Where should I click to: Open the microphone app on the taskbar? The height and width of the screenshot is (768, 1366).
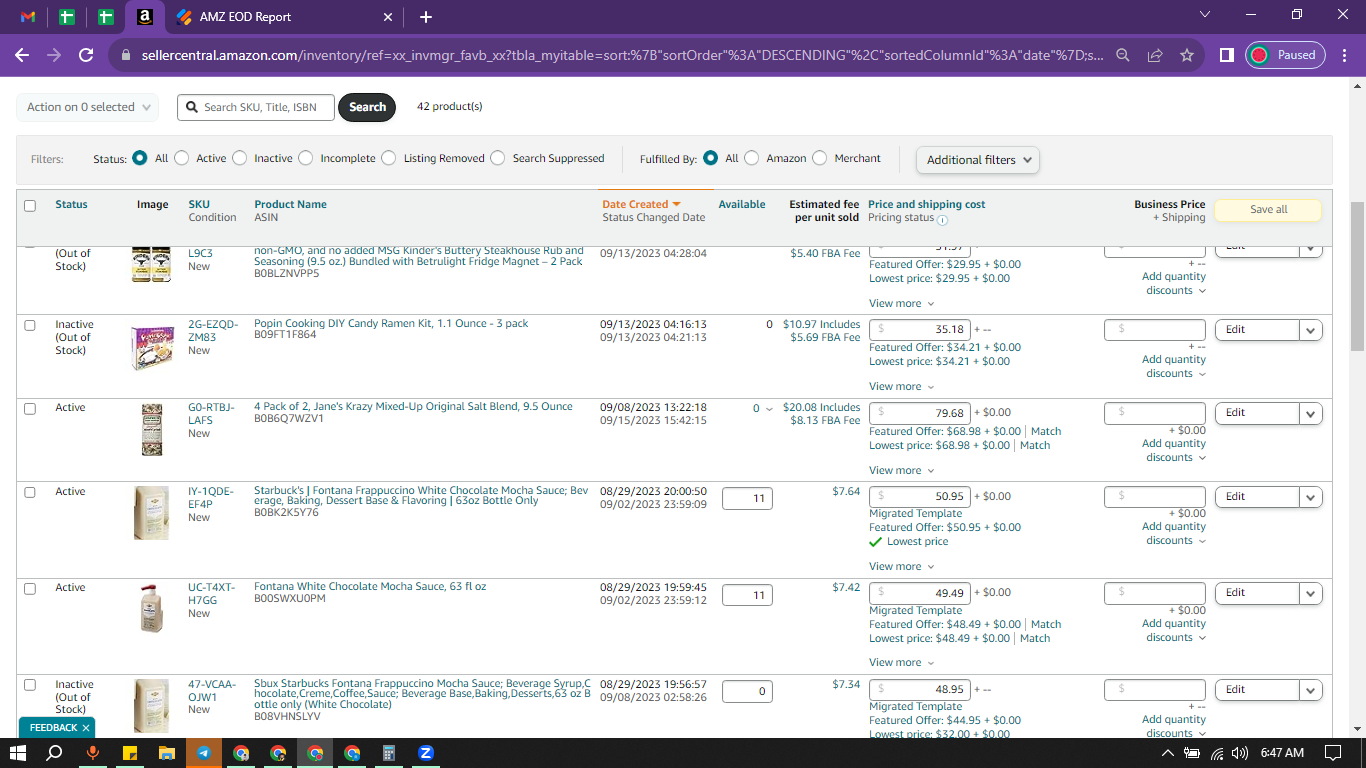coord(93,753)
